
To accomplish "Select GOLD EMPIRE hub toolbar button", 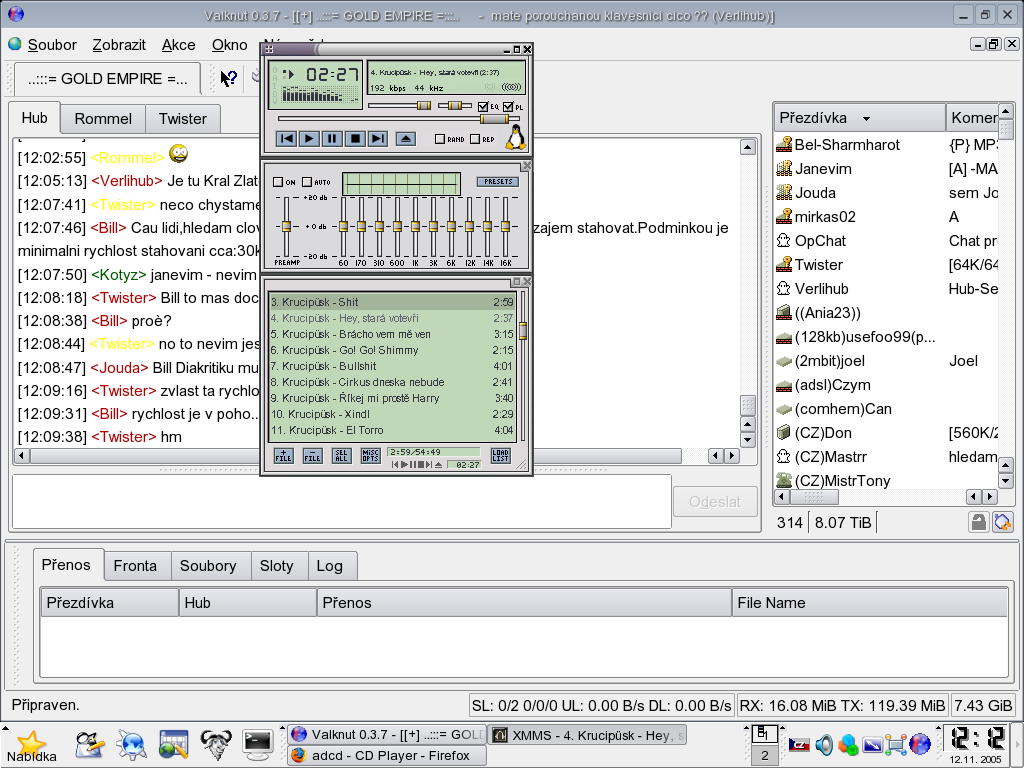I will tap(107, 79).
